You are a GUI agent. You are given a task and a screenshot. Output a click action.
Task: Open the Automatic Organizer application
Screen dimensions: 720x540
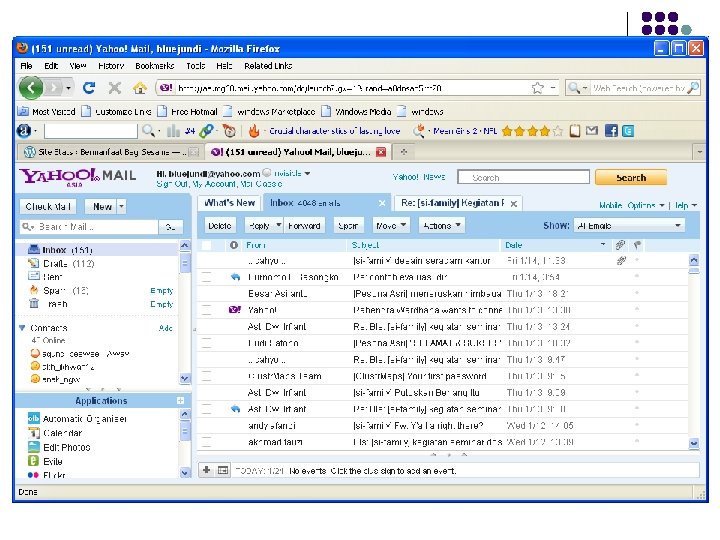84,419
